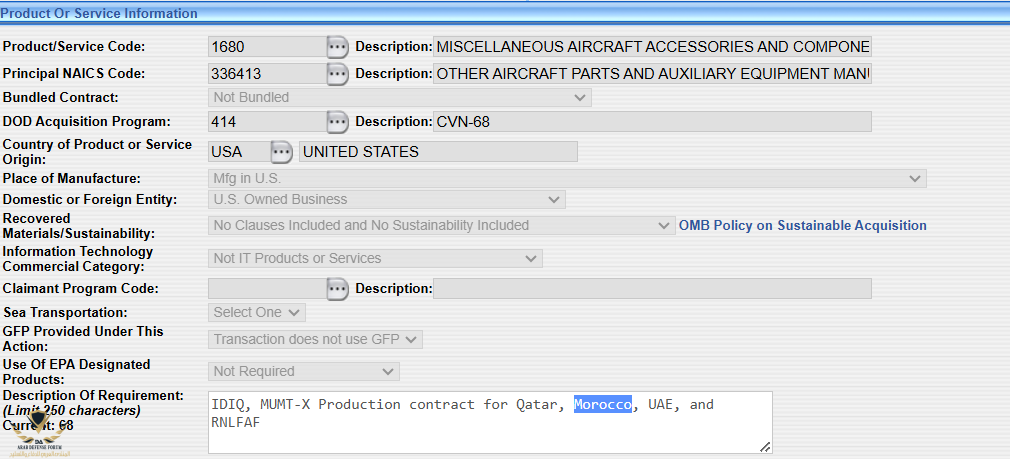This screenshot has height=459, width=1010.
Task: Click the Product/Service Code field containing 1680
Action: click(266, 47)
